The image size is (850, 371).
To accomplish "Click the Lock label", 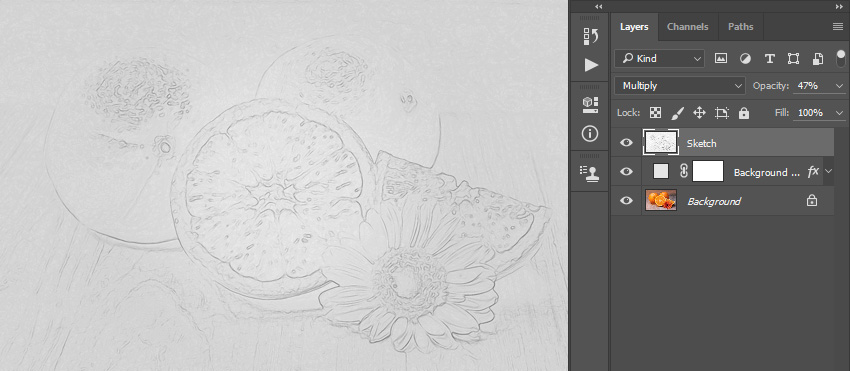I will (629, 113).
